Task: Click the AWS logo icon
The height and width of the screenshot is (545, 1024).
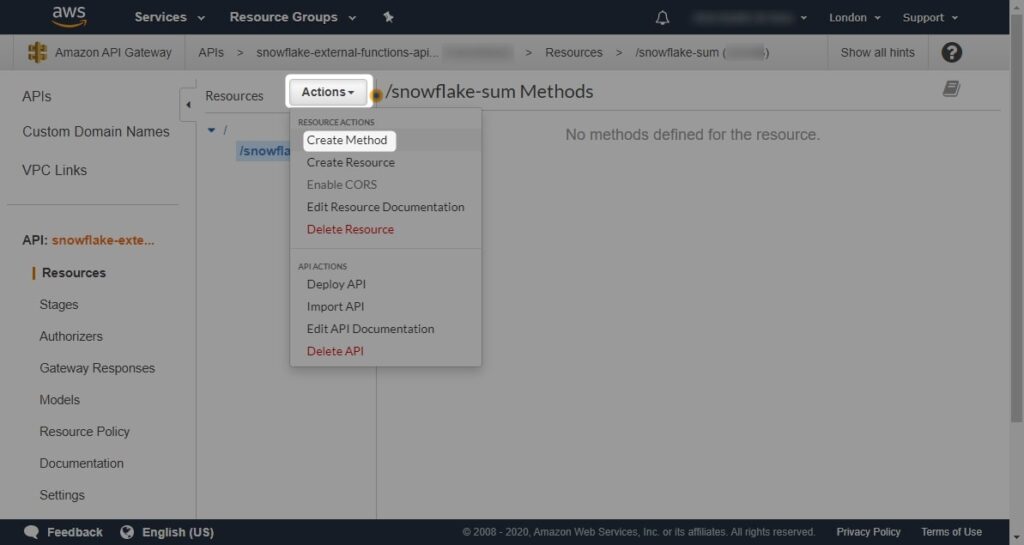Action: (x=69, y=17)
